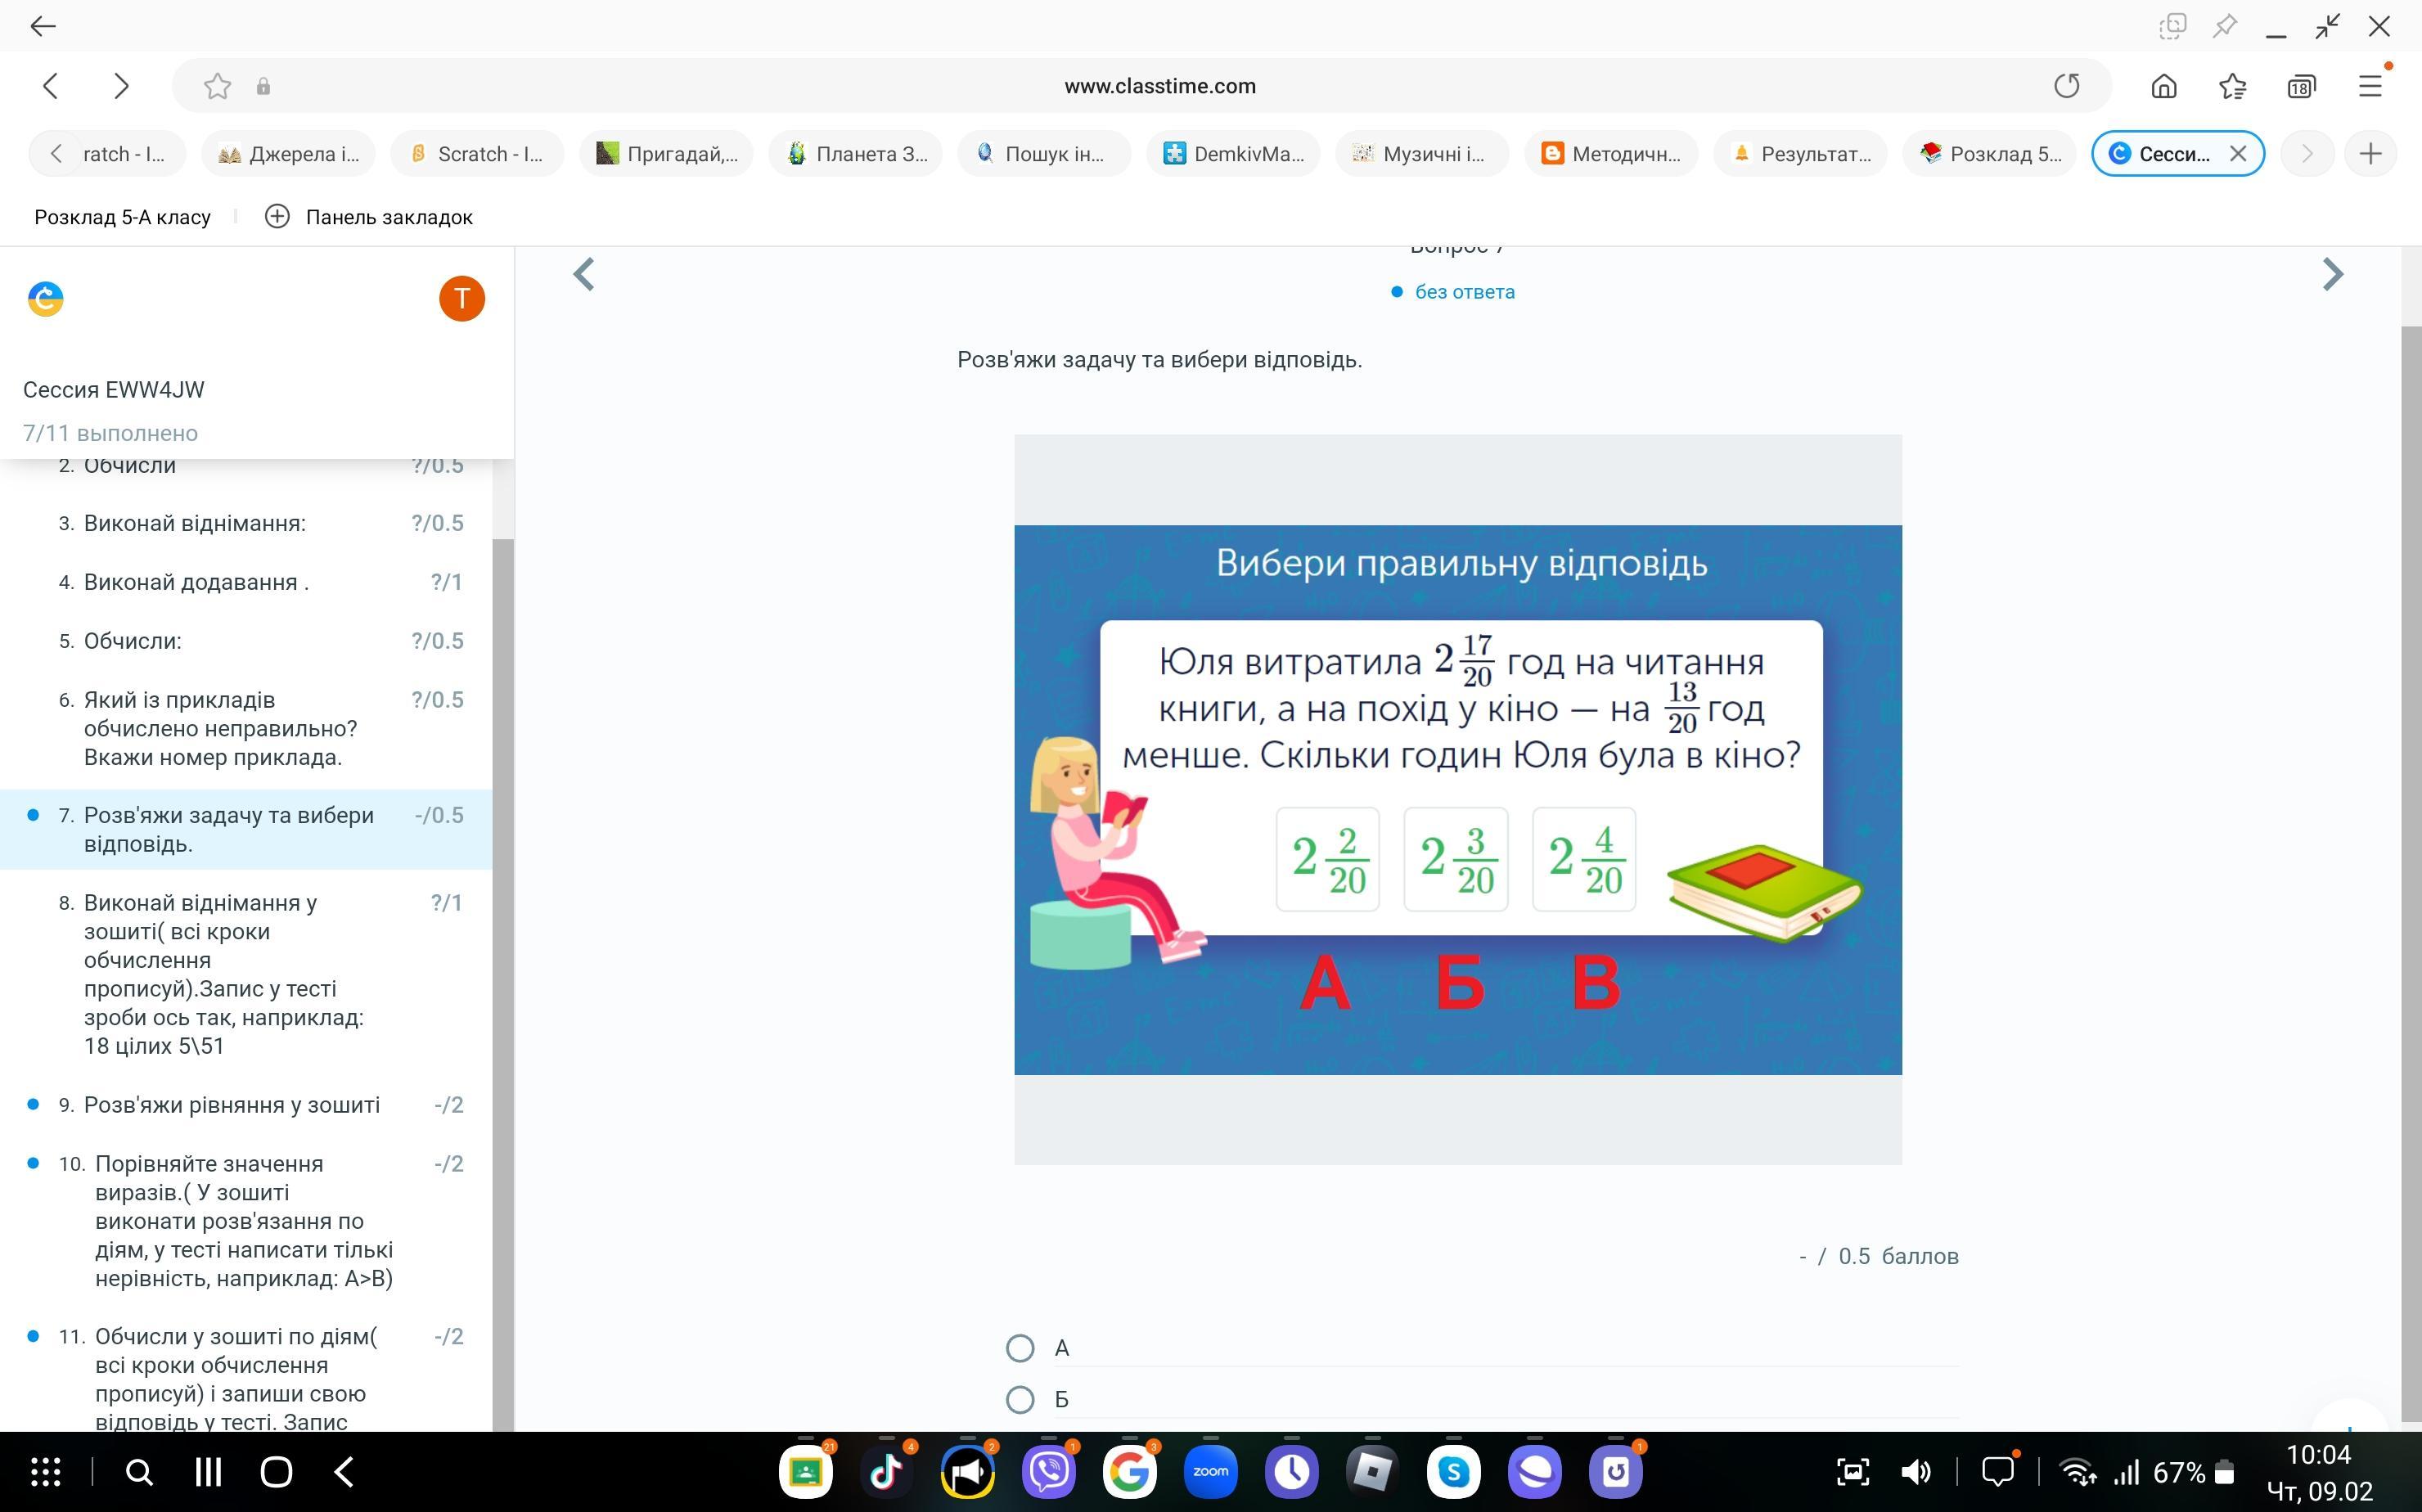Bookmark the page with the star icon in the address bar

217,86
